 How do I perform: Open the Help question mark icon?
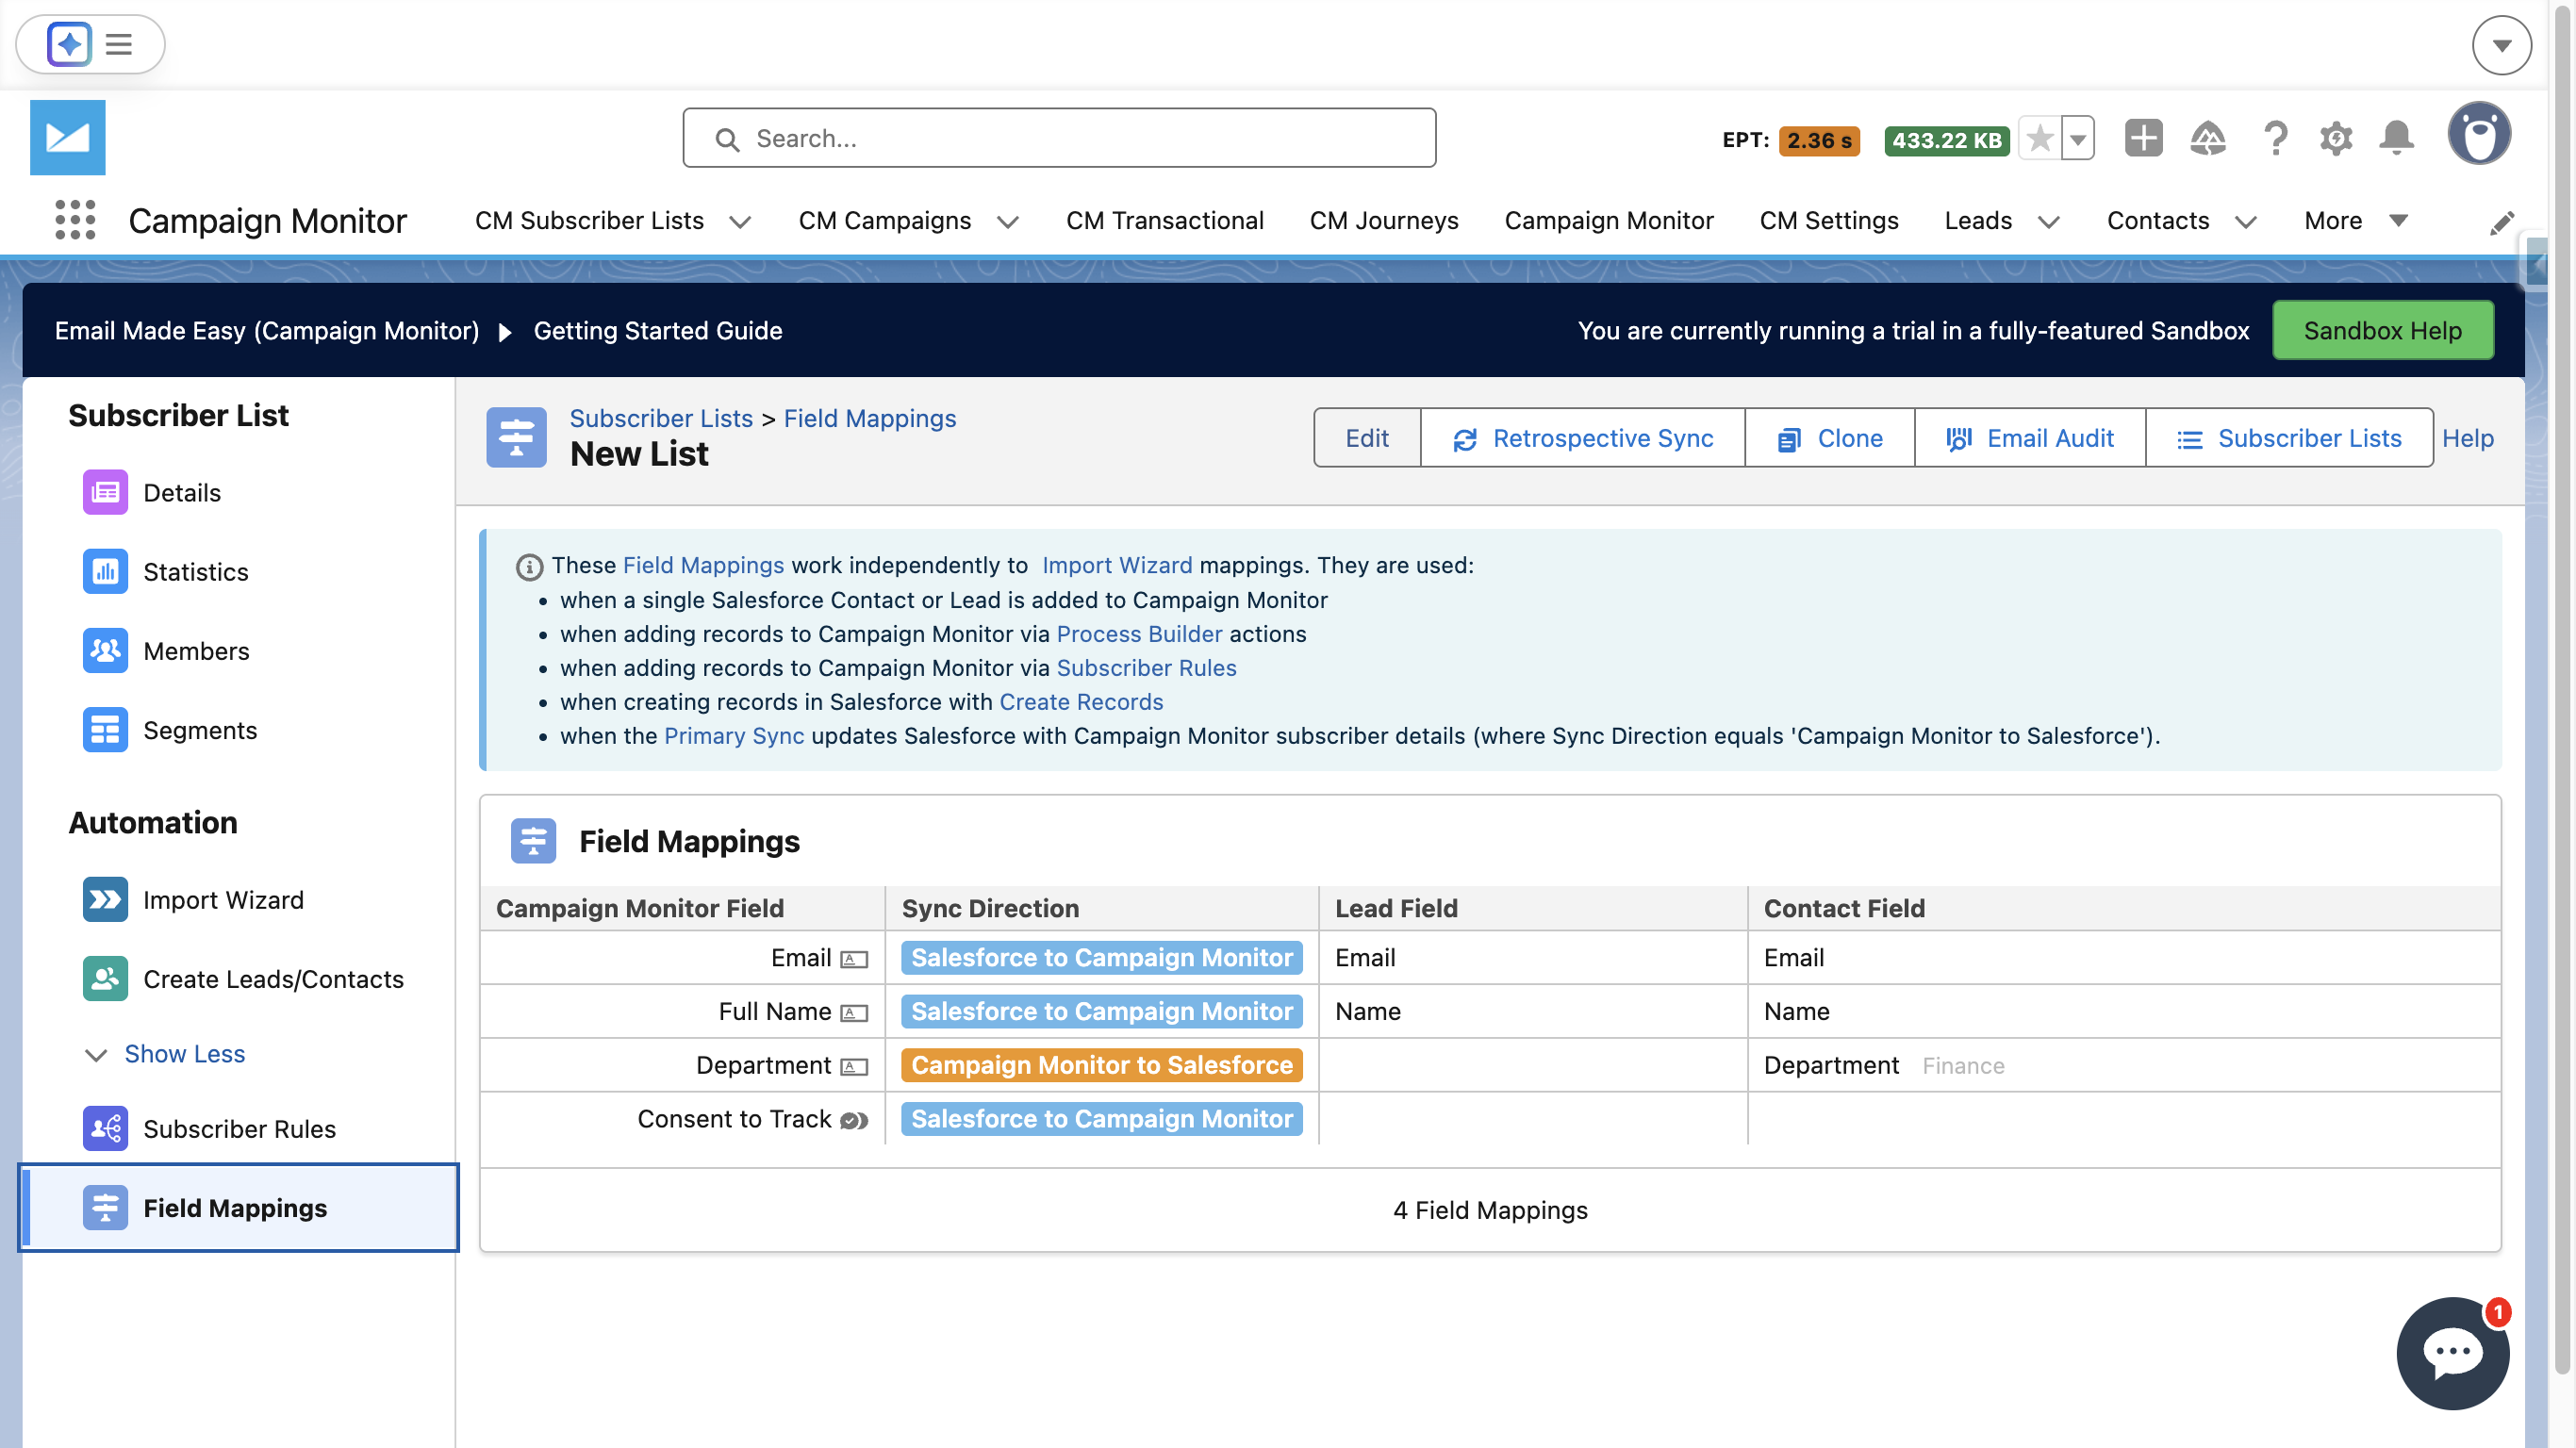pos(2275,138)
